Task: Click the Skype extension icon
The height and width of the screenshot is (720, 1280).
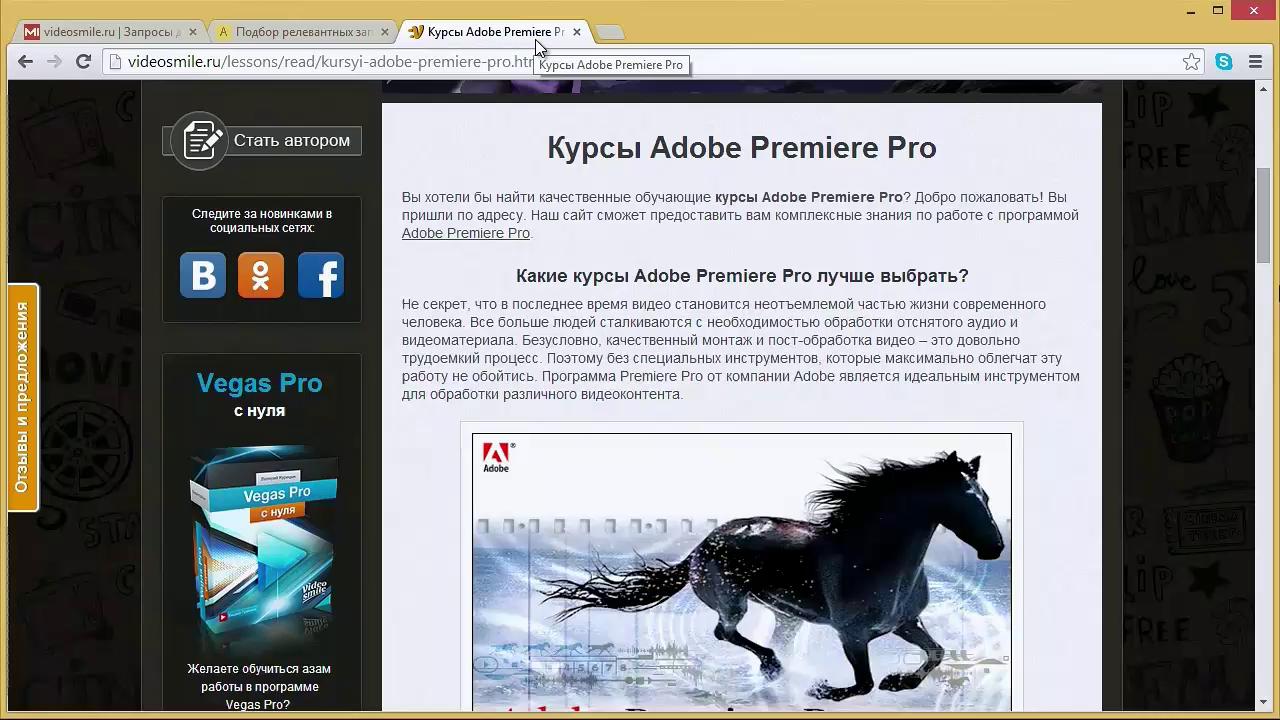Action: (1224, 62)
